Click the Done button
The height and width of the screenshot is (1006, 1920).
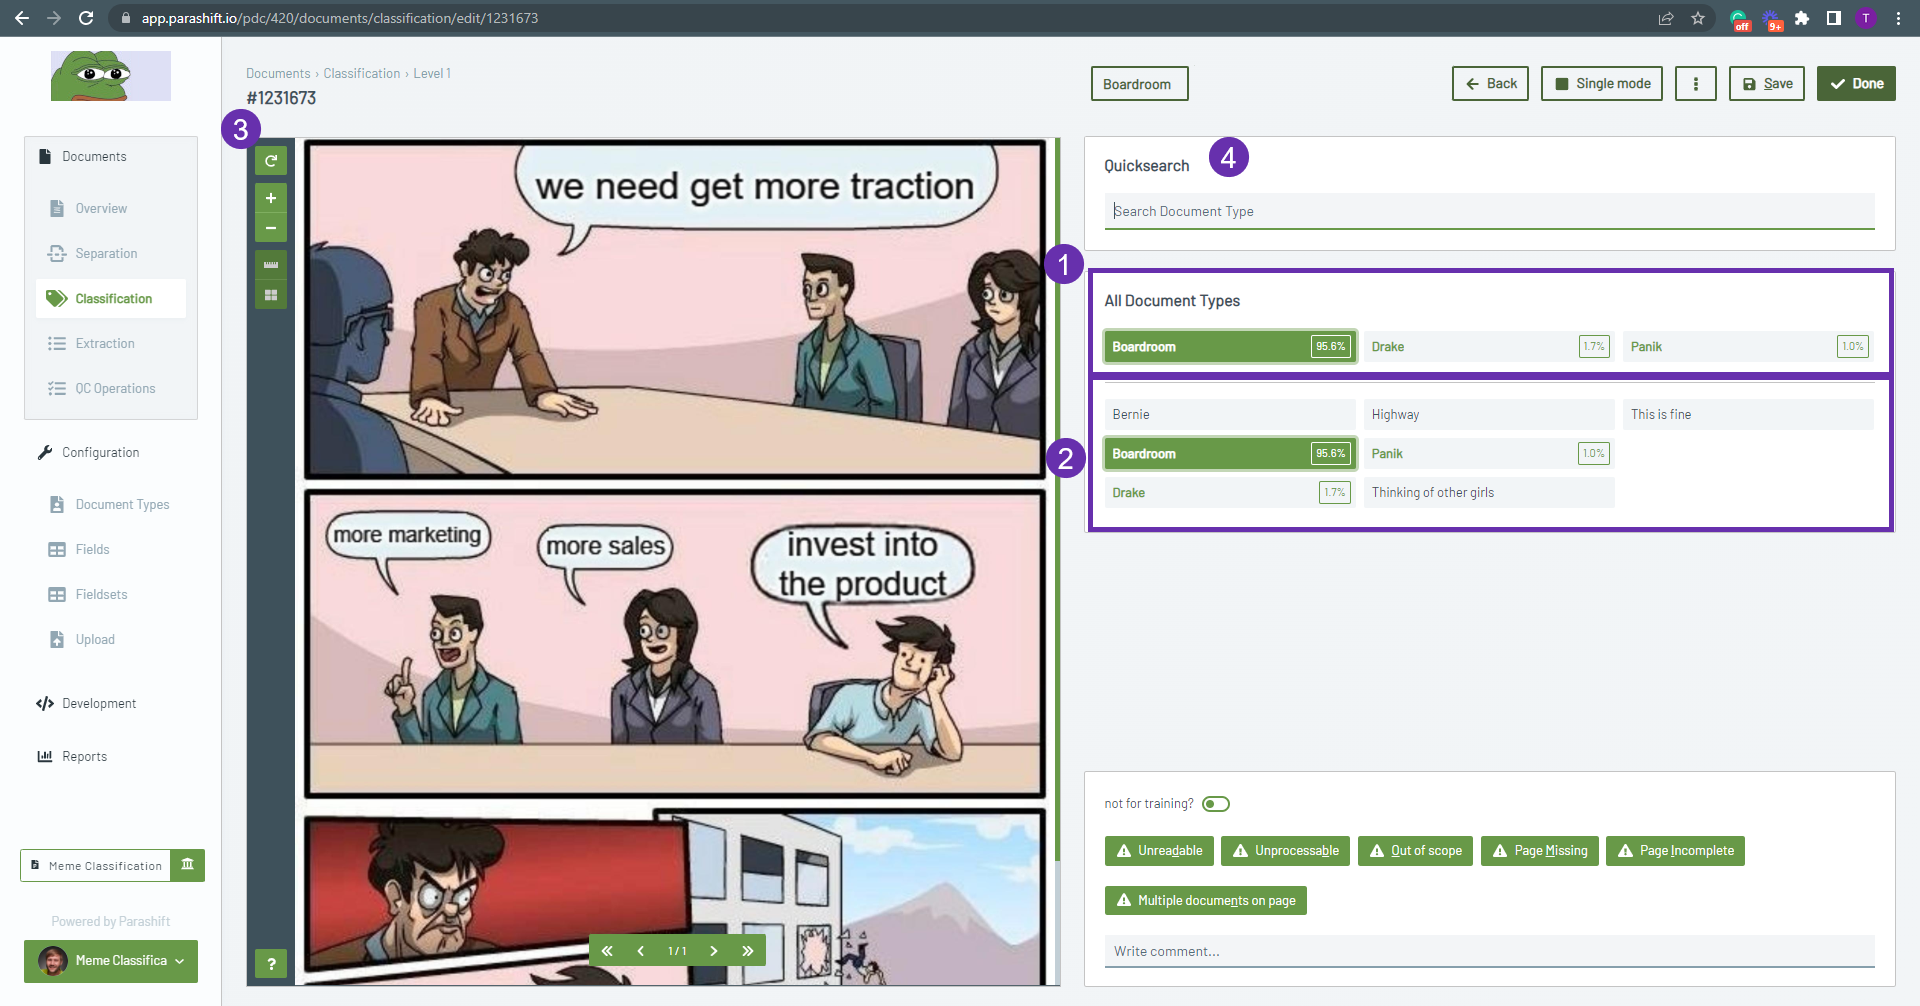(x=1856, y=84)
